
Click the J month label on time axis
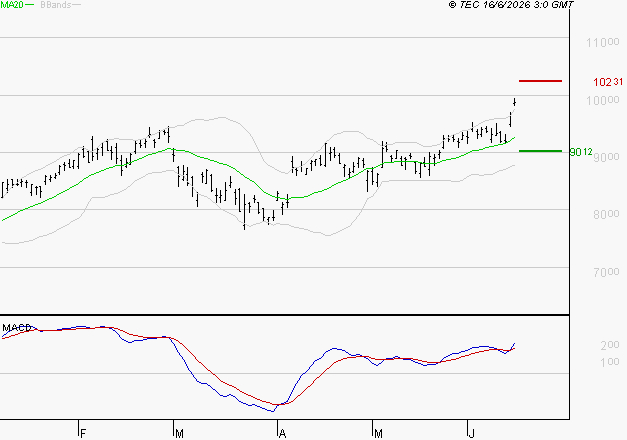click(x=471, y=433)
